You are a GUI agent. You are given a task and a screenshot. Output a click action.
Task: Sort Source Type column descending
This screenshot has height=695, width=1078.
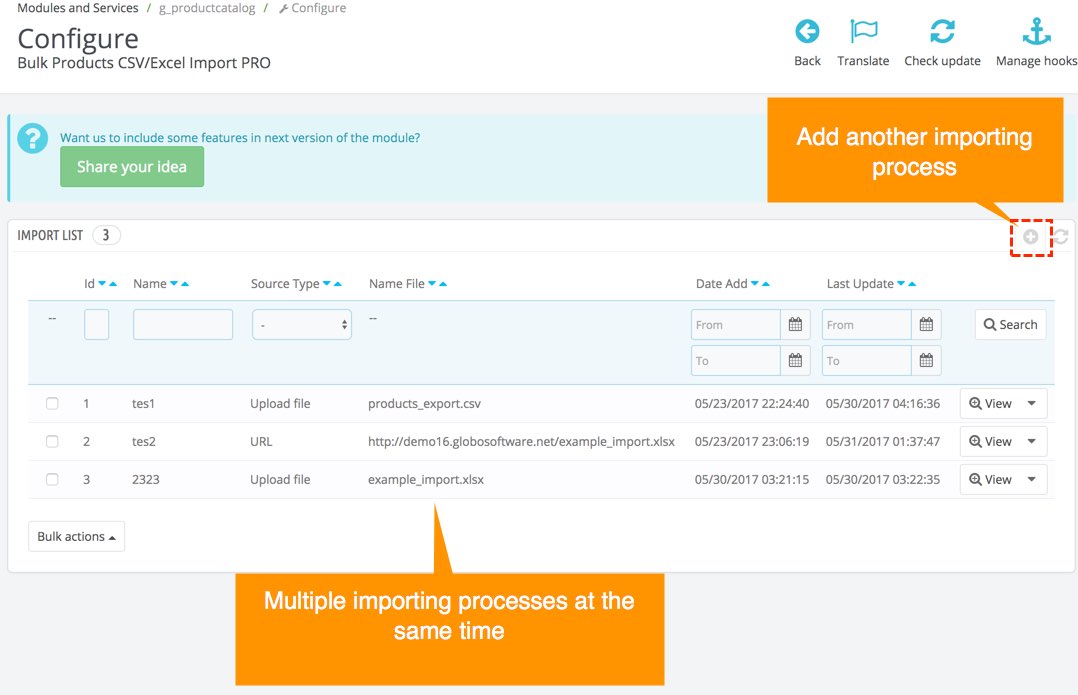point(327,284)
